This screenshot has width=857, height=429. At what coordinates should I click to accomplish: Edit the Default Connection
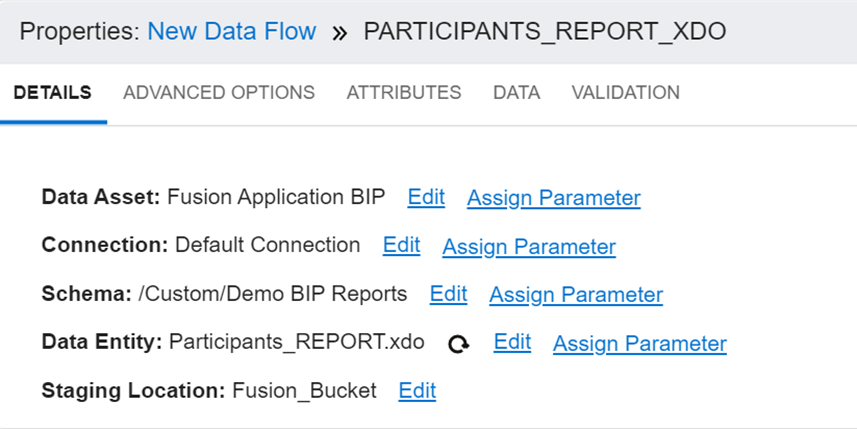click(x=401, y=245)
